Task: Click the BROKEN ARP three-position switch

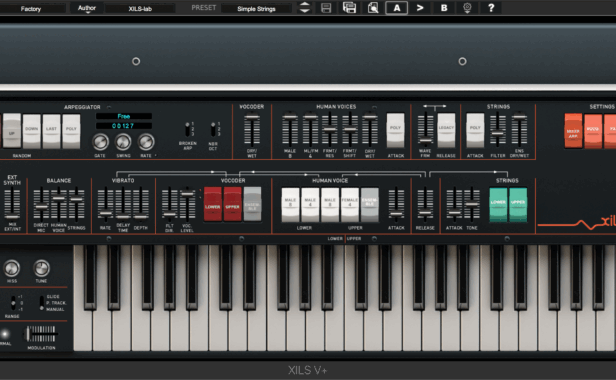Action: pyautogui.click(x=187, y=129)
